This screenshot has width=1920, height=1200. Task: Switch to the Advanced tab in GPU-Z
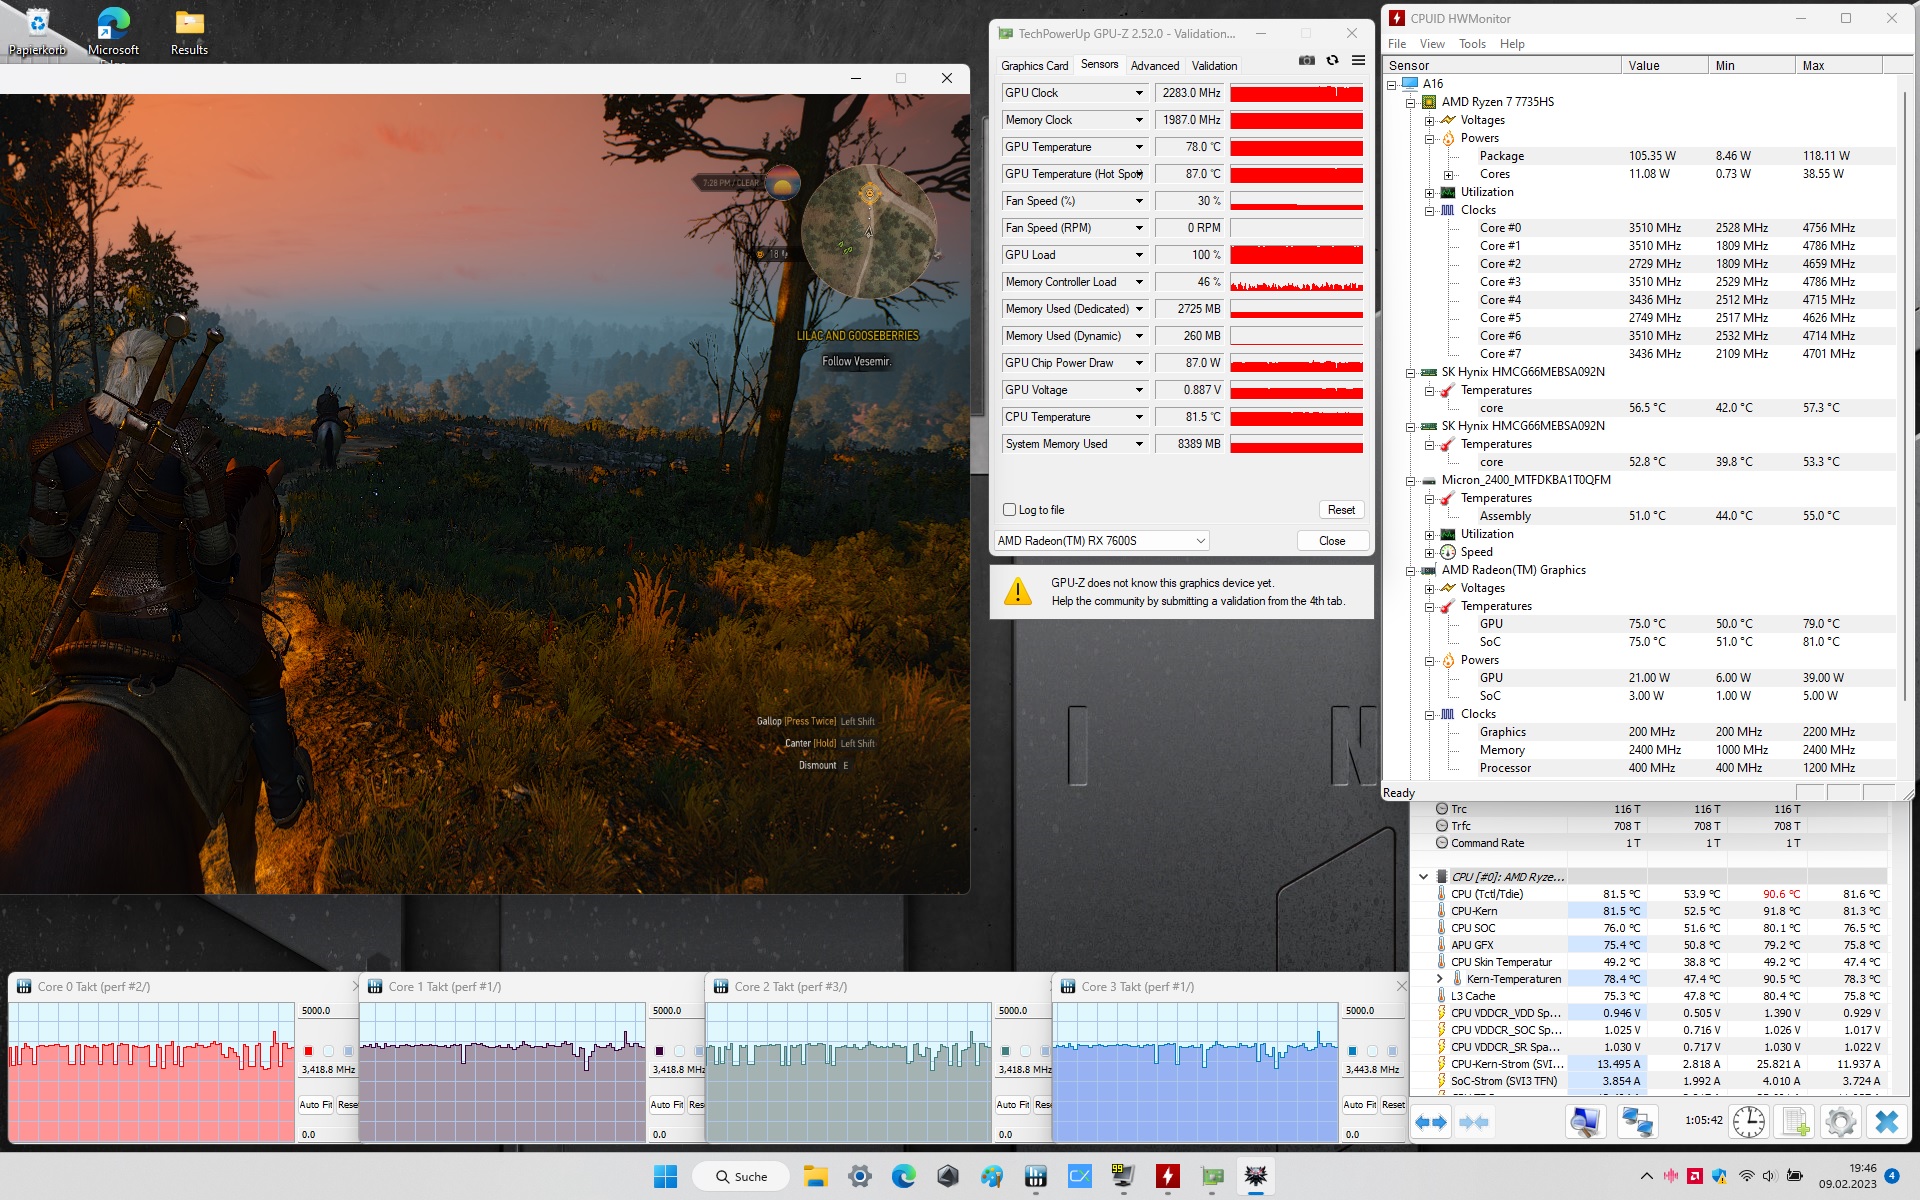(1155, 66)
